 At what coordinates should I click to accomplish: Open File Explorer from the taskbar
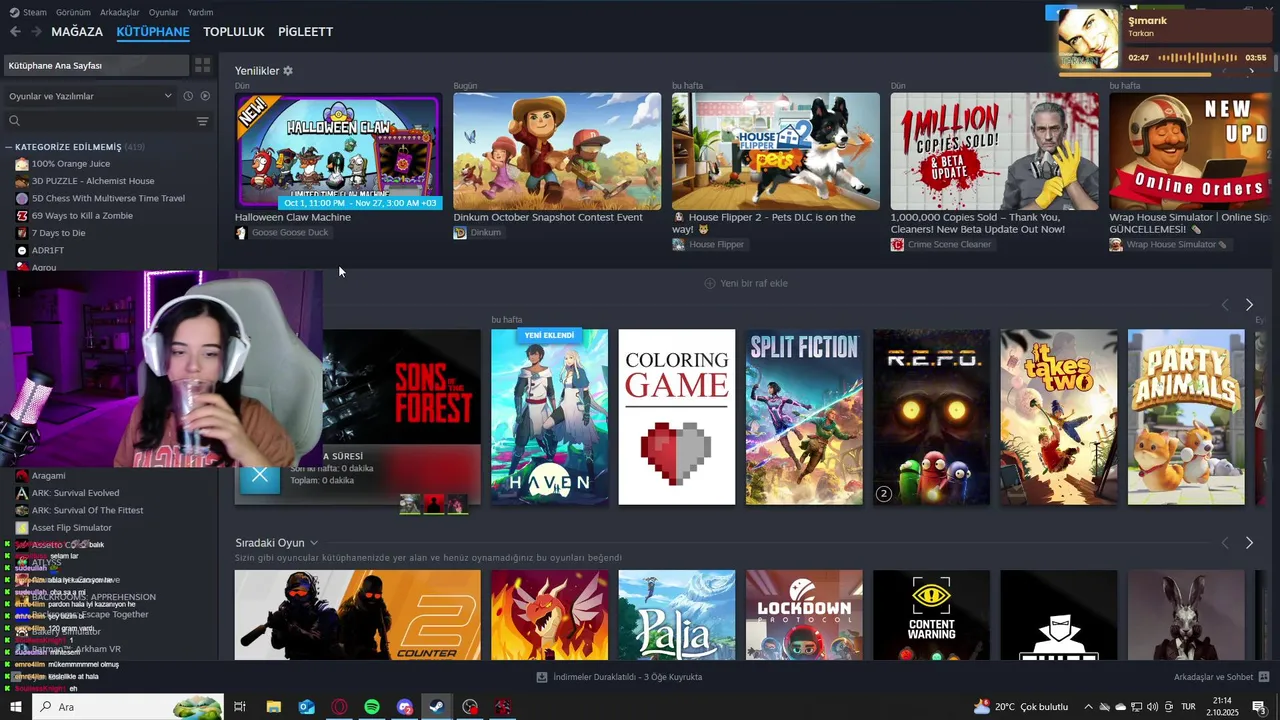pos(273,707)
